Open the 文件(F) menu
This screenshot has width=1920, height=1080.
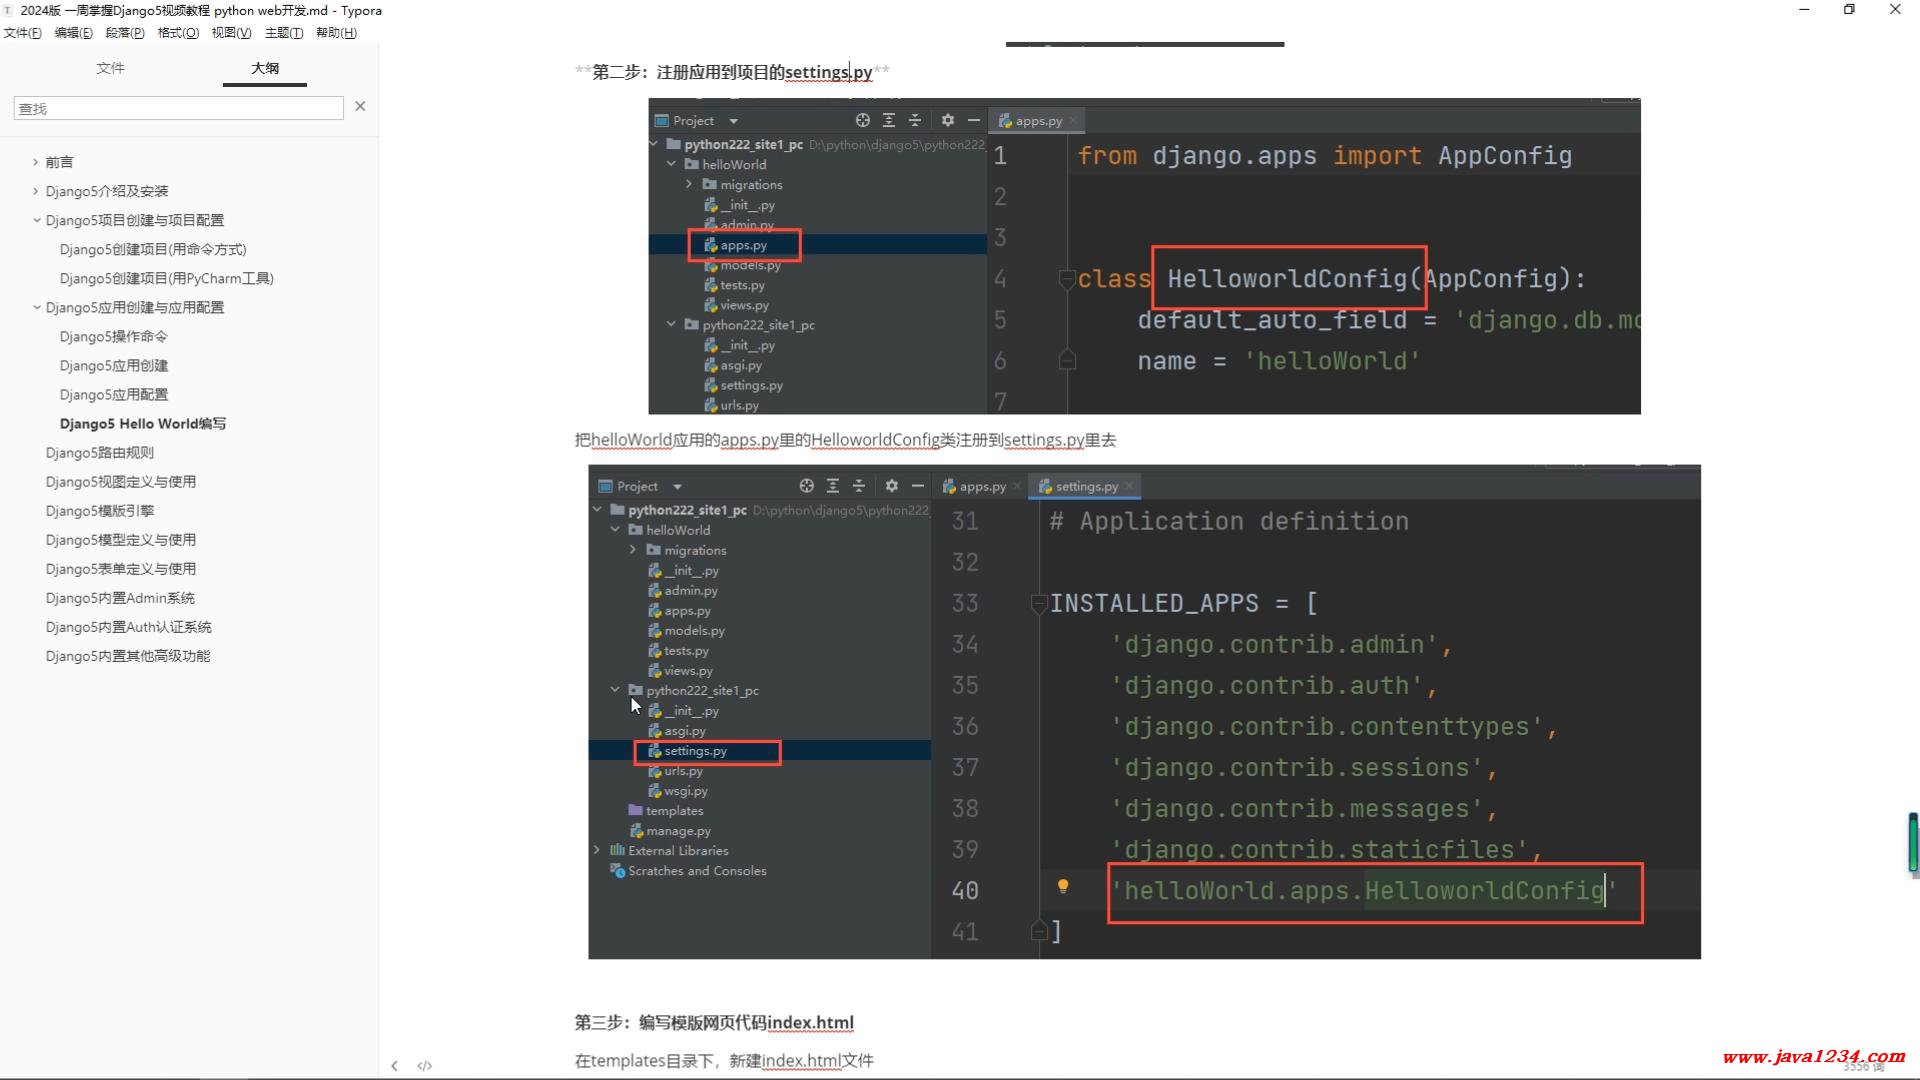tap(22, 33)
